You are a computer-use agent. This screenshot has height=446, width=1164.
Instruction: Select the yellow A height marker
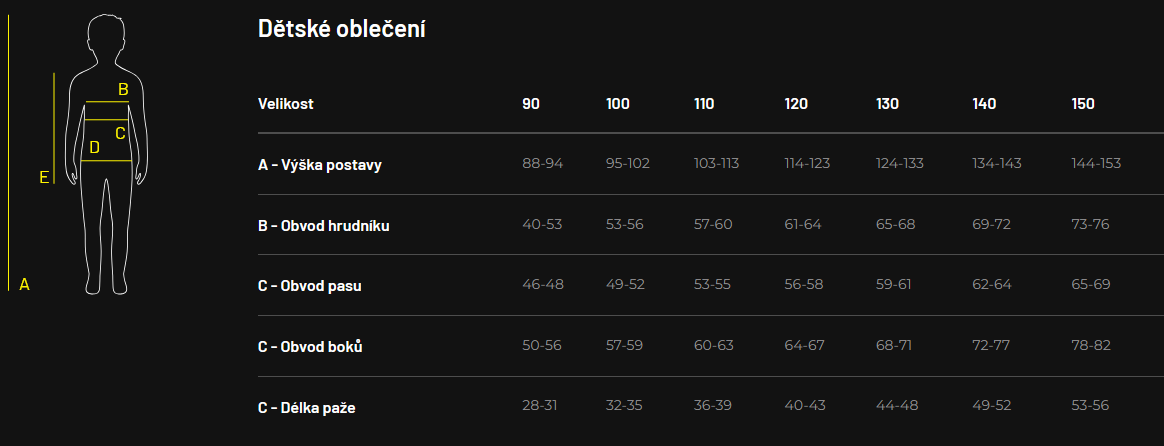point(24,284)
